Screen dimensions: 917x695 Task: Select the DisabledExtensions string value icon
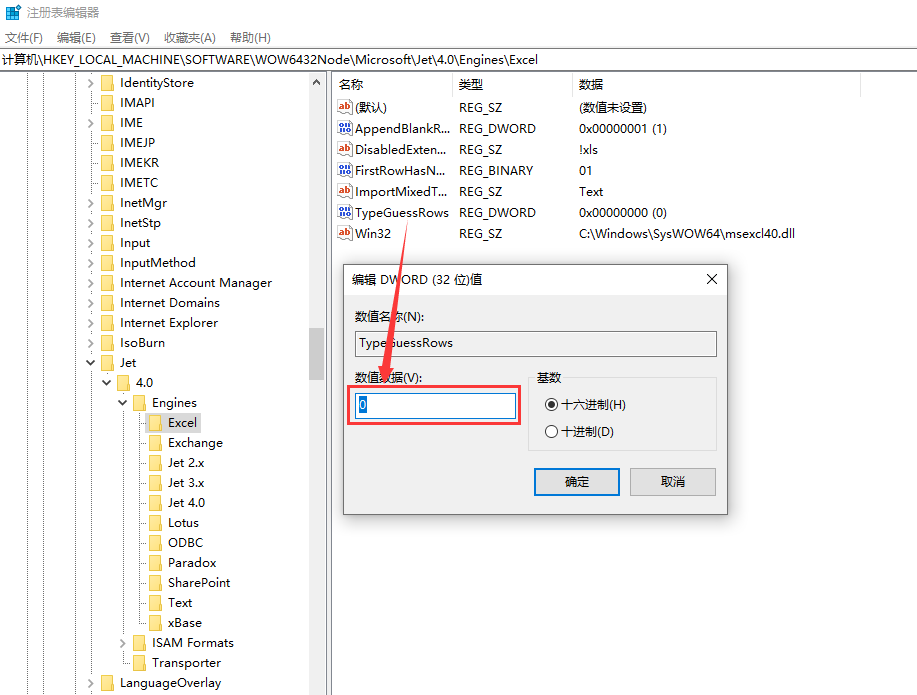(x=344, y=149)
